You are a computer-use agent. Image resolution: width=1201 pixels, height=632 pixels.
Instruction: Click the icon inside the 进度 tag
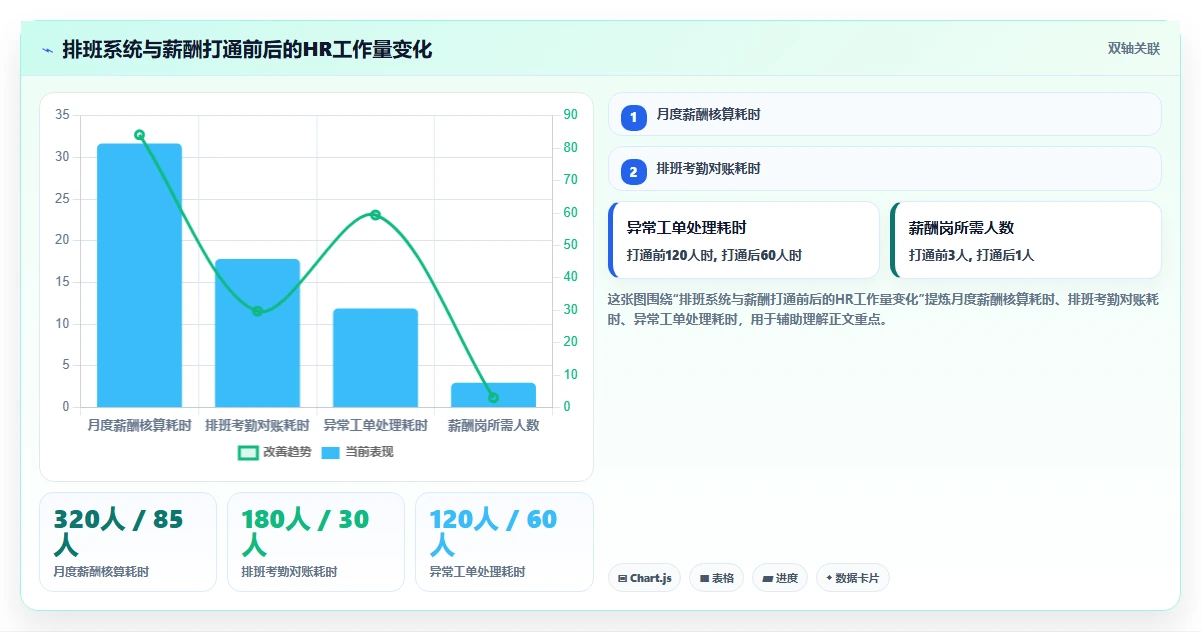pos(767,578)
